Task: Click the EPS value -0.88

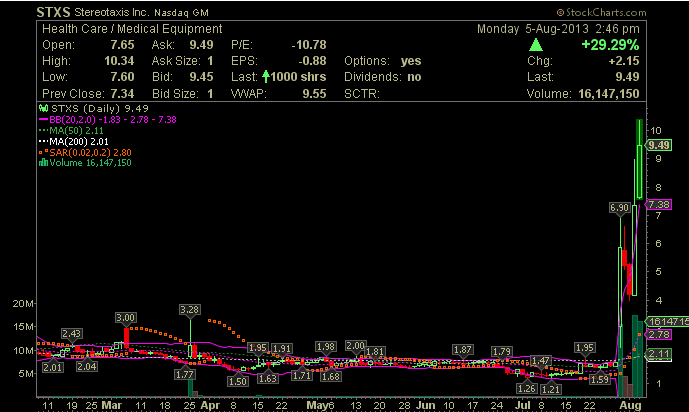Action: pyautogui.click(x=312, y=61)
